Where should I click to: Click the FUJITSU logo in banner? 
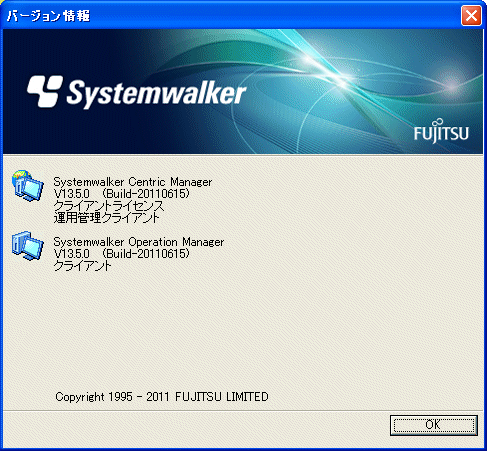click(x=441, y=131)
